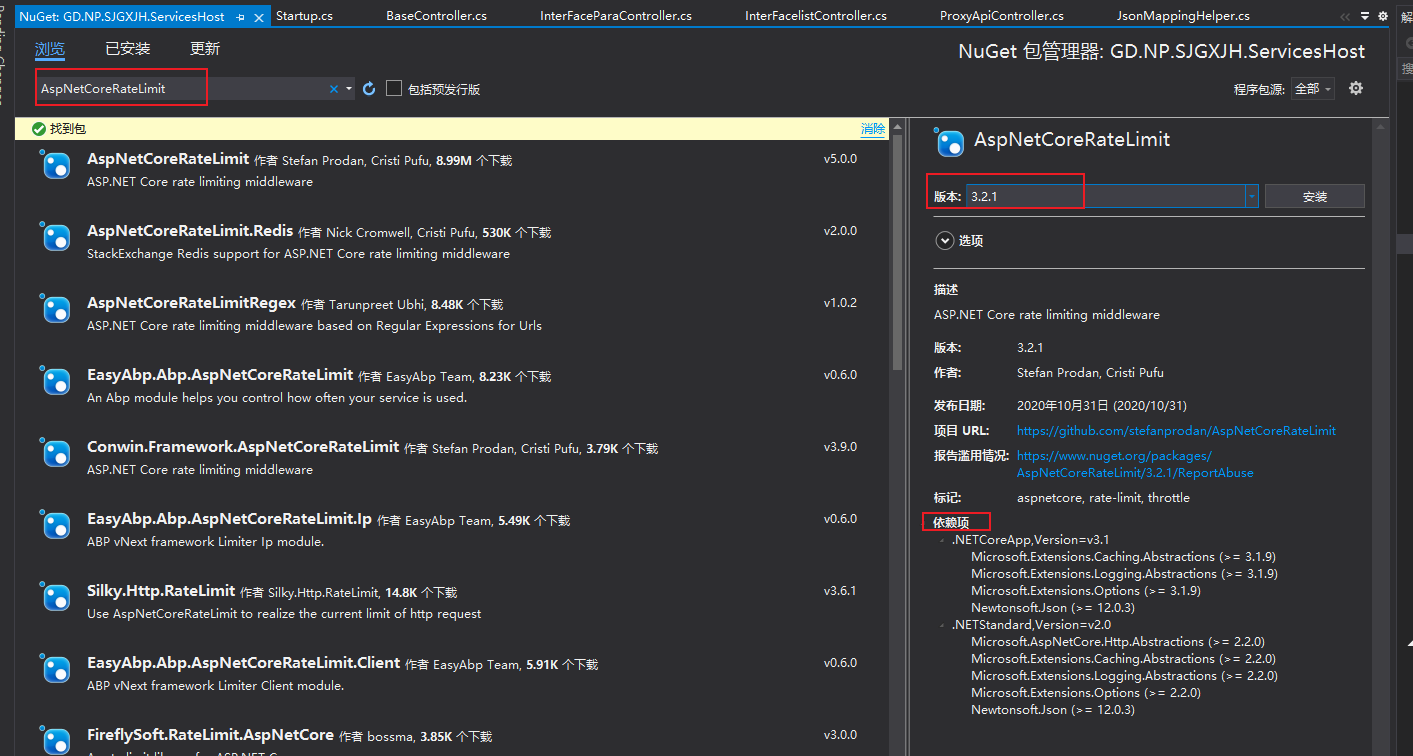This screenshot has width=1413, height=756.
Task: Open the 版本 3.2.1 version dropdown
Action: click(x=1251, y=196)
